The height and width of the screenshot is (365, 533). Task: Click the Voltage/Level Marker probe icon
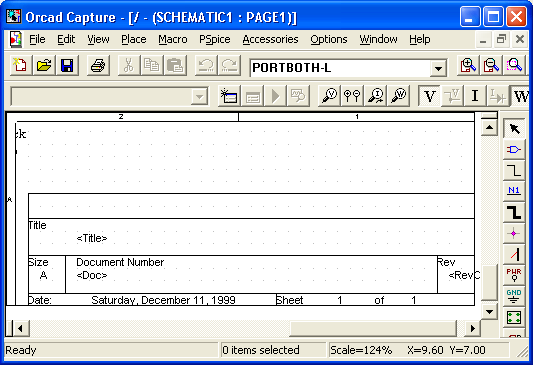tap(329, 96)
